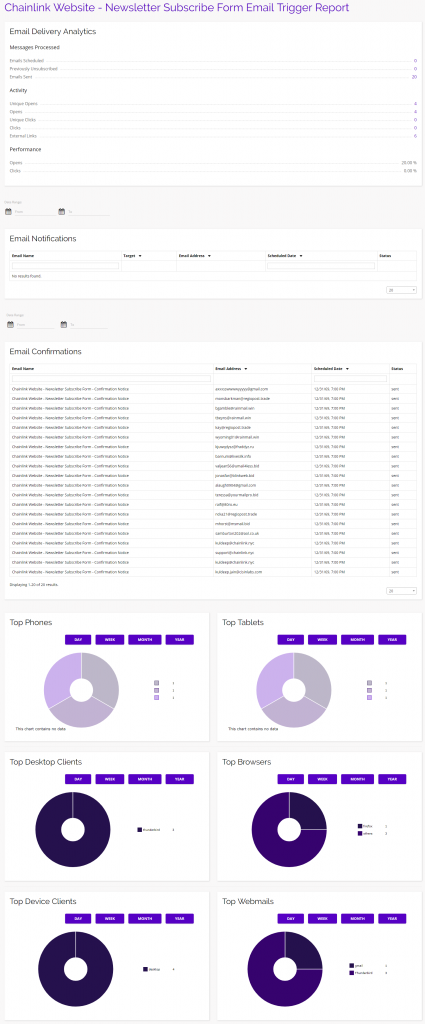Viewport: 425px width, 1024px height.
Task: Open the page-size dropdown under Email Confirmations
Action: click(x=401, y=591)
